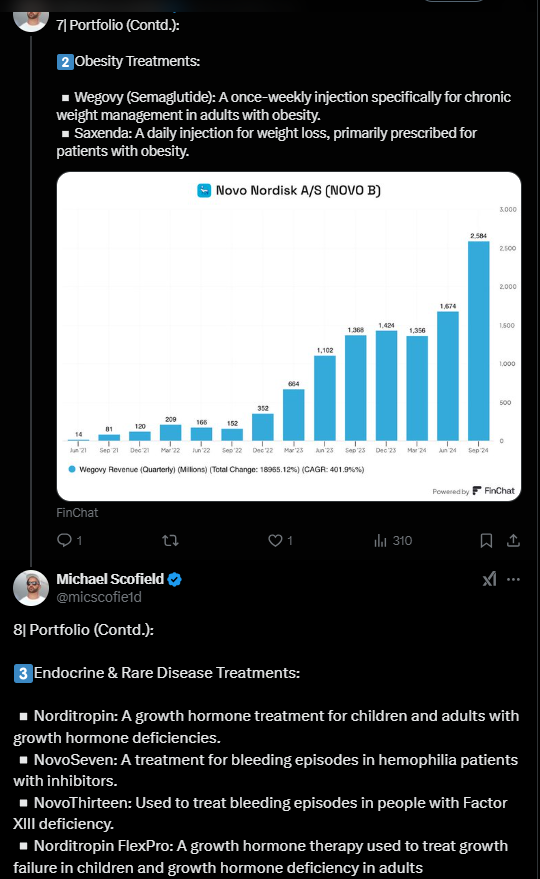Click the Endocrine & Rare Disease tweet text
The image size is (540, 879).
click(266, 748)
